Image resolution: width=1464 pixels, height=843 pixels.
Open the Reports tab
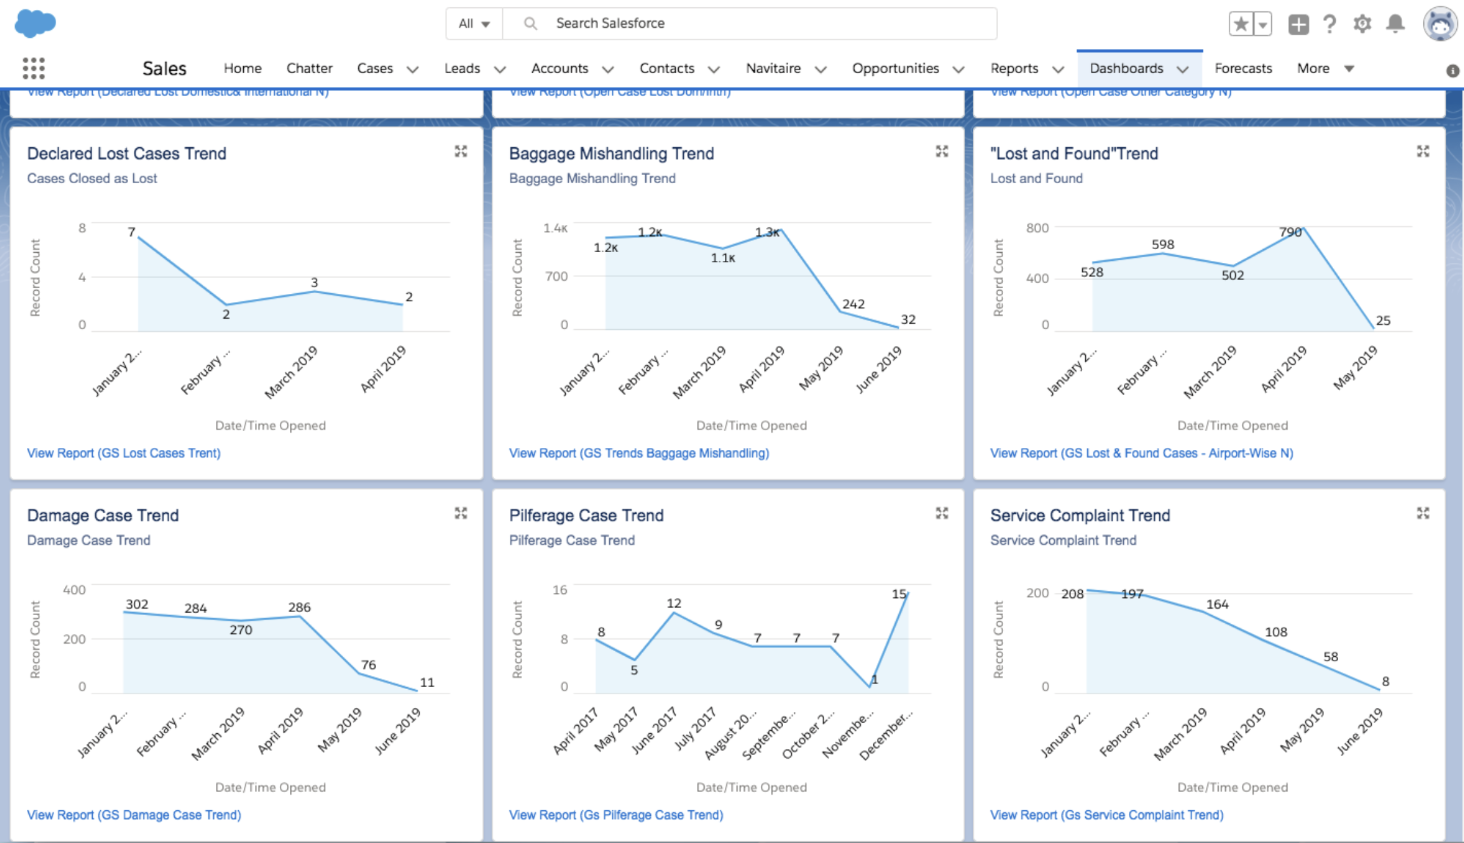(1014, 68)
